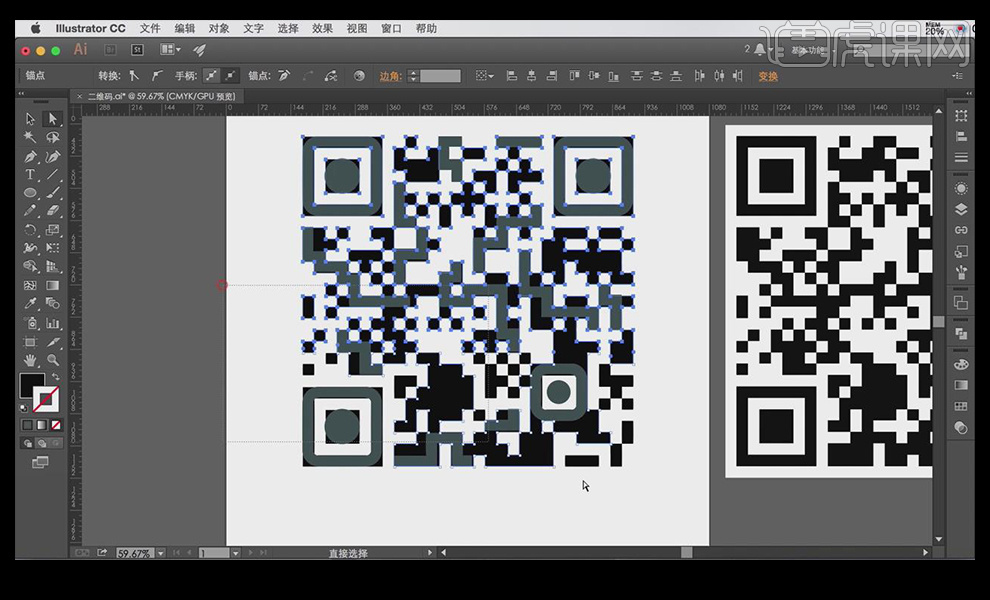Open the 窗口 menu
This screenshot has height=600, width=990.
point(391,29)
